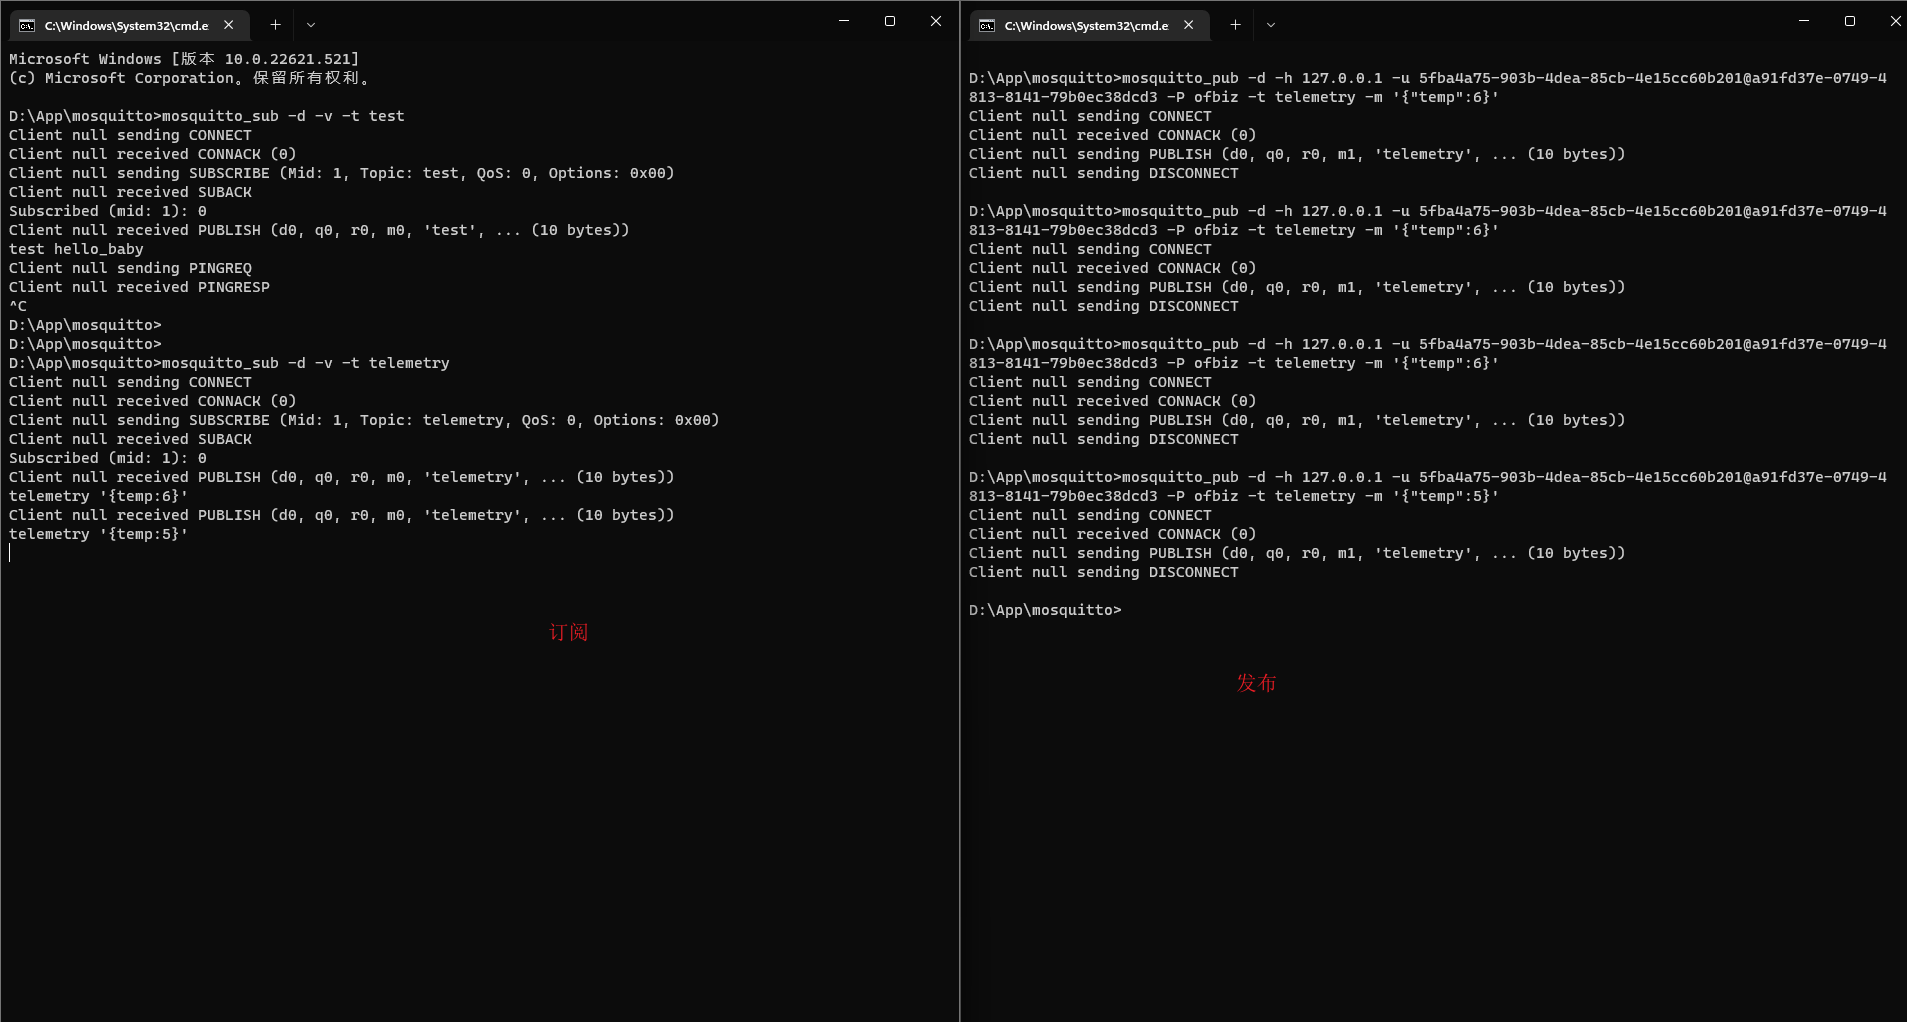Screen dimensions: 1907x1022
Task: Restore the left terminal window size
Action: pos(889,20)
